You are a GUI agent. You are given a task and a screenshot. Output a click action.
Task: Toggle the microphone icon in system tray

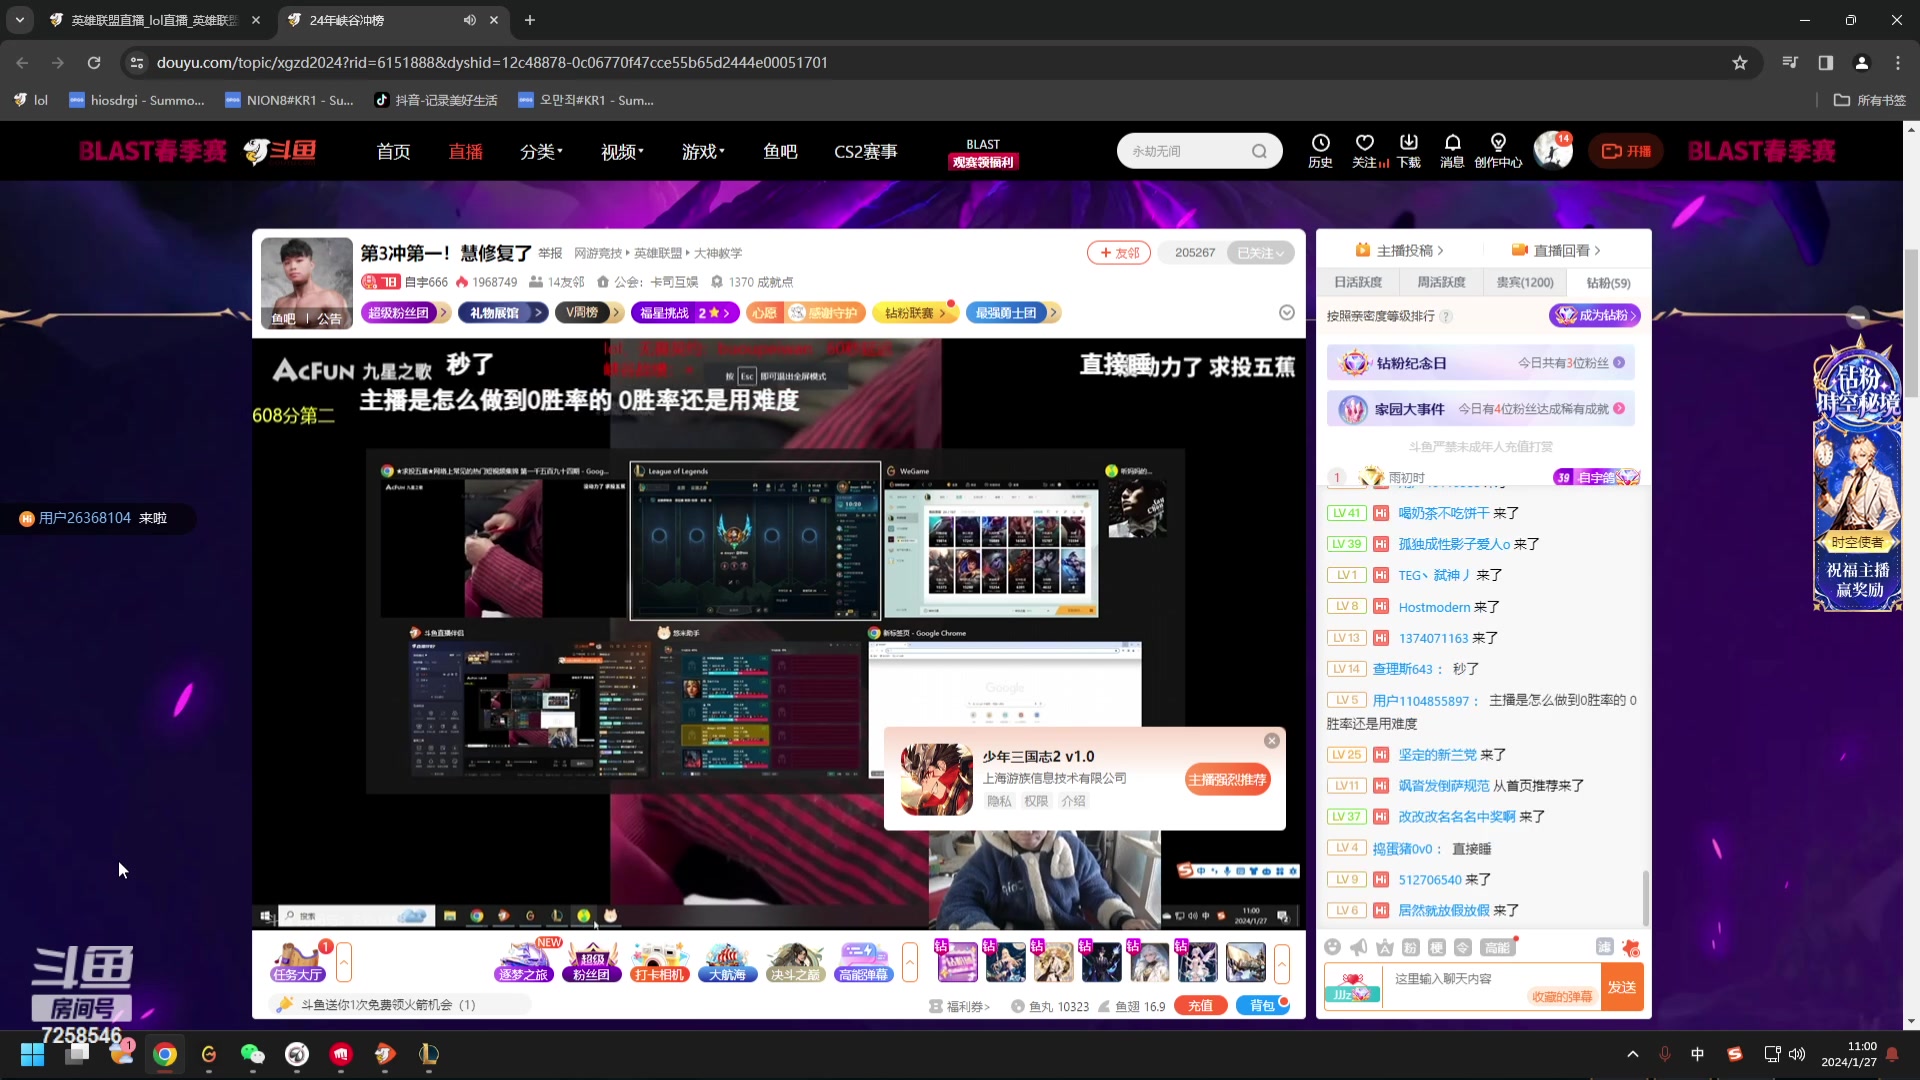tap(1665, 1054)
